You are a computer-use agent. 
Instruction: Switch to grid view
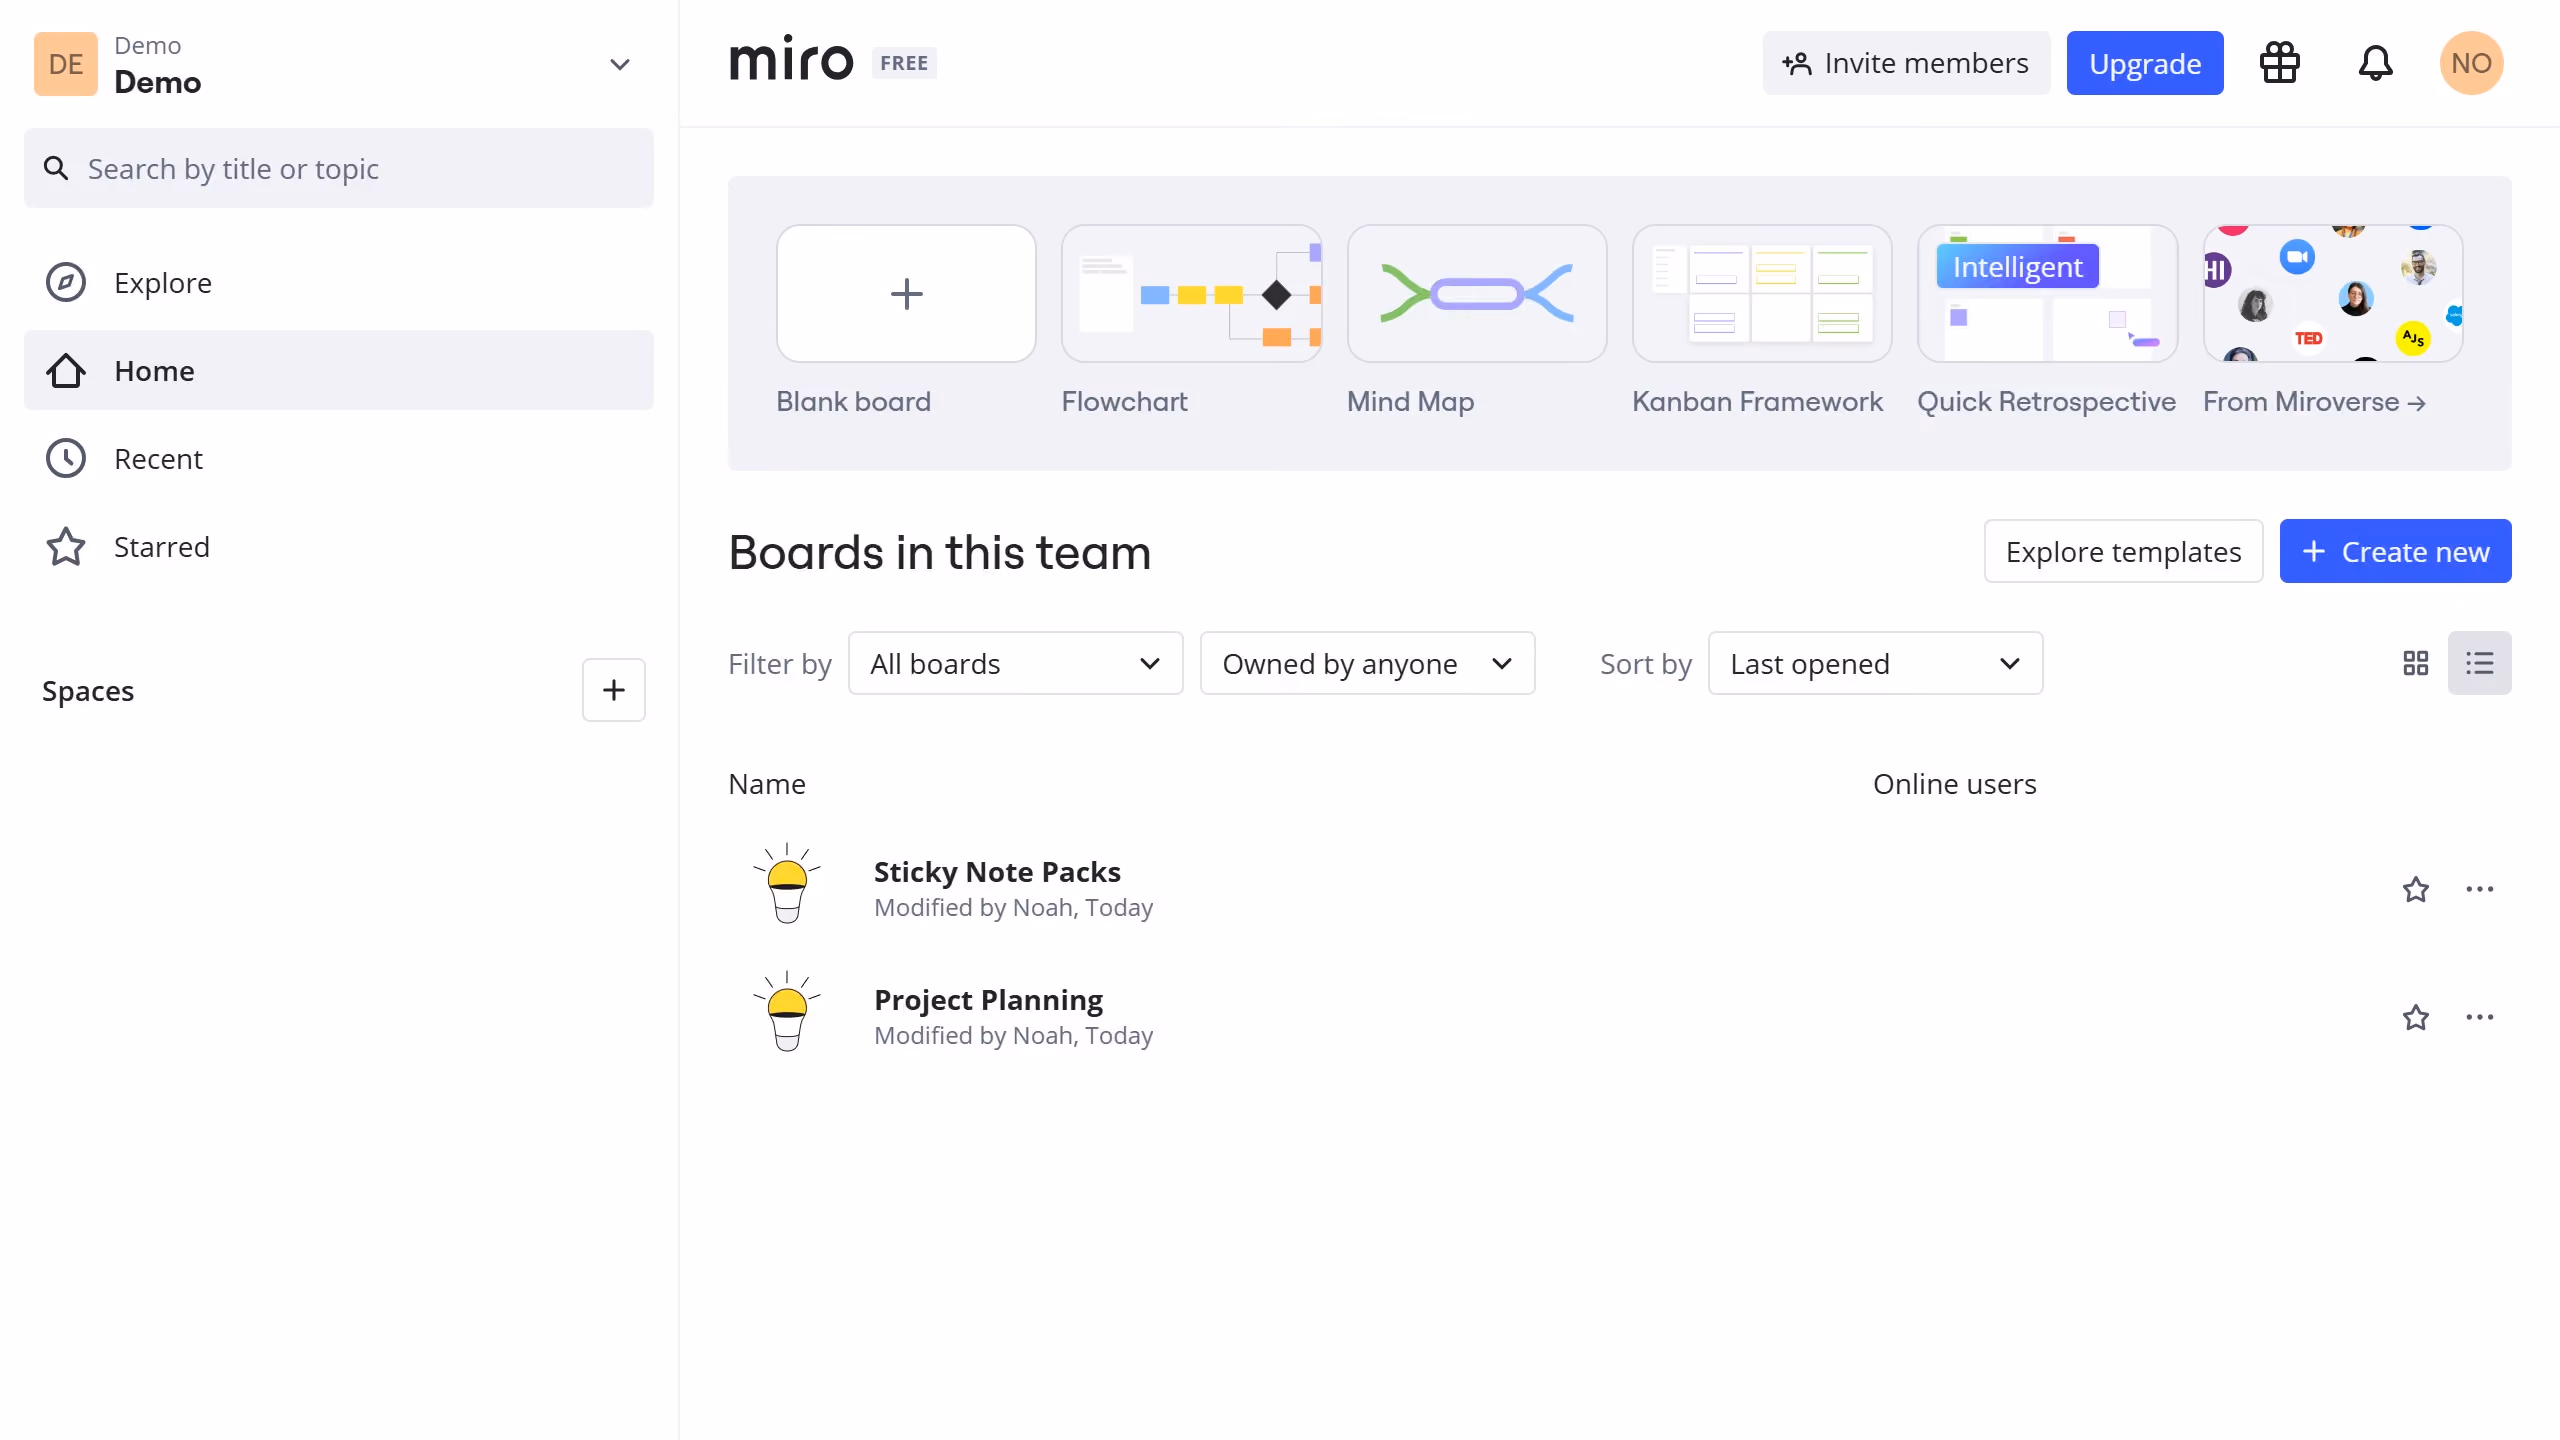coord(2416,663)
